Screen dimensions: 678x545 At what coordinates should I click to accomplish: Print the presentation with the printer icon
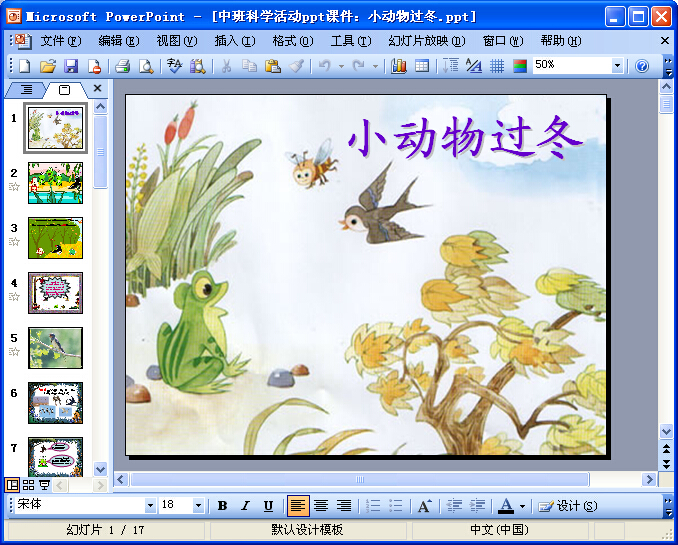(x=123, y=66)
